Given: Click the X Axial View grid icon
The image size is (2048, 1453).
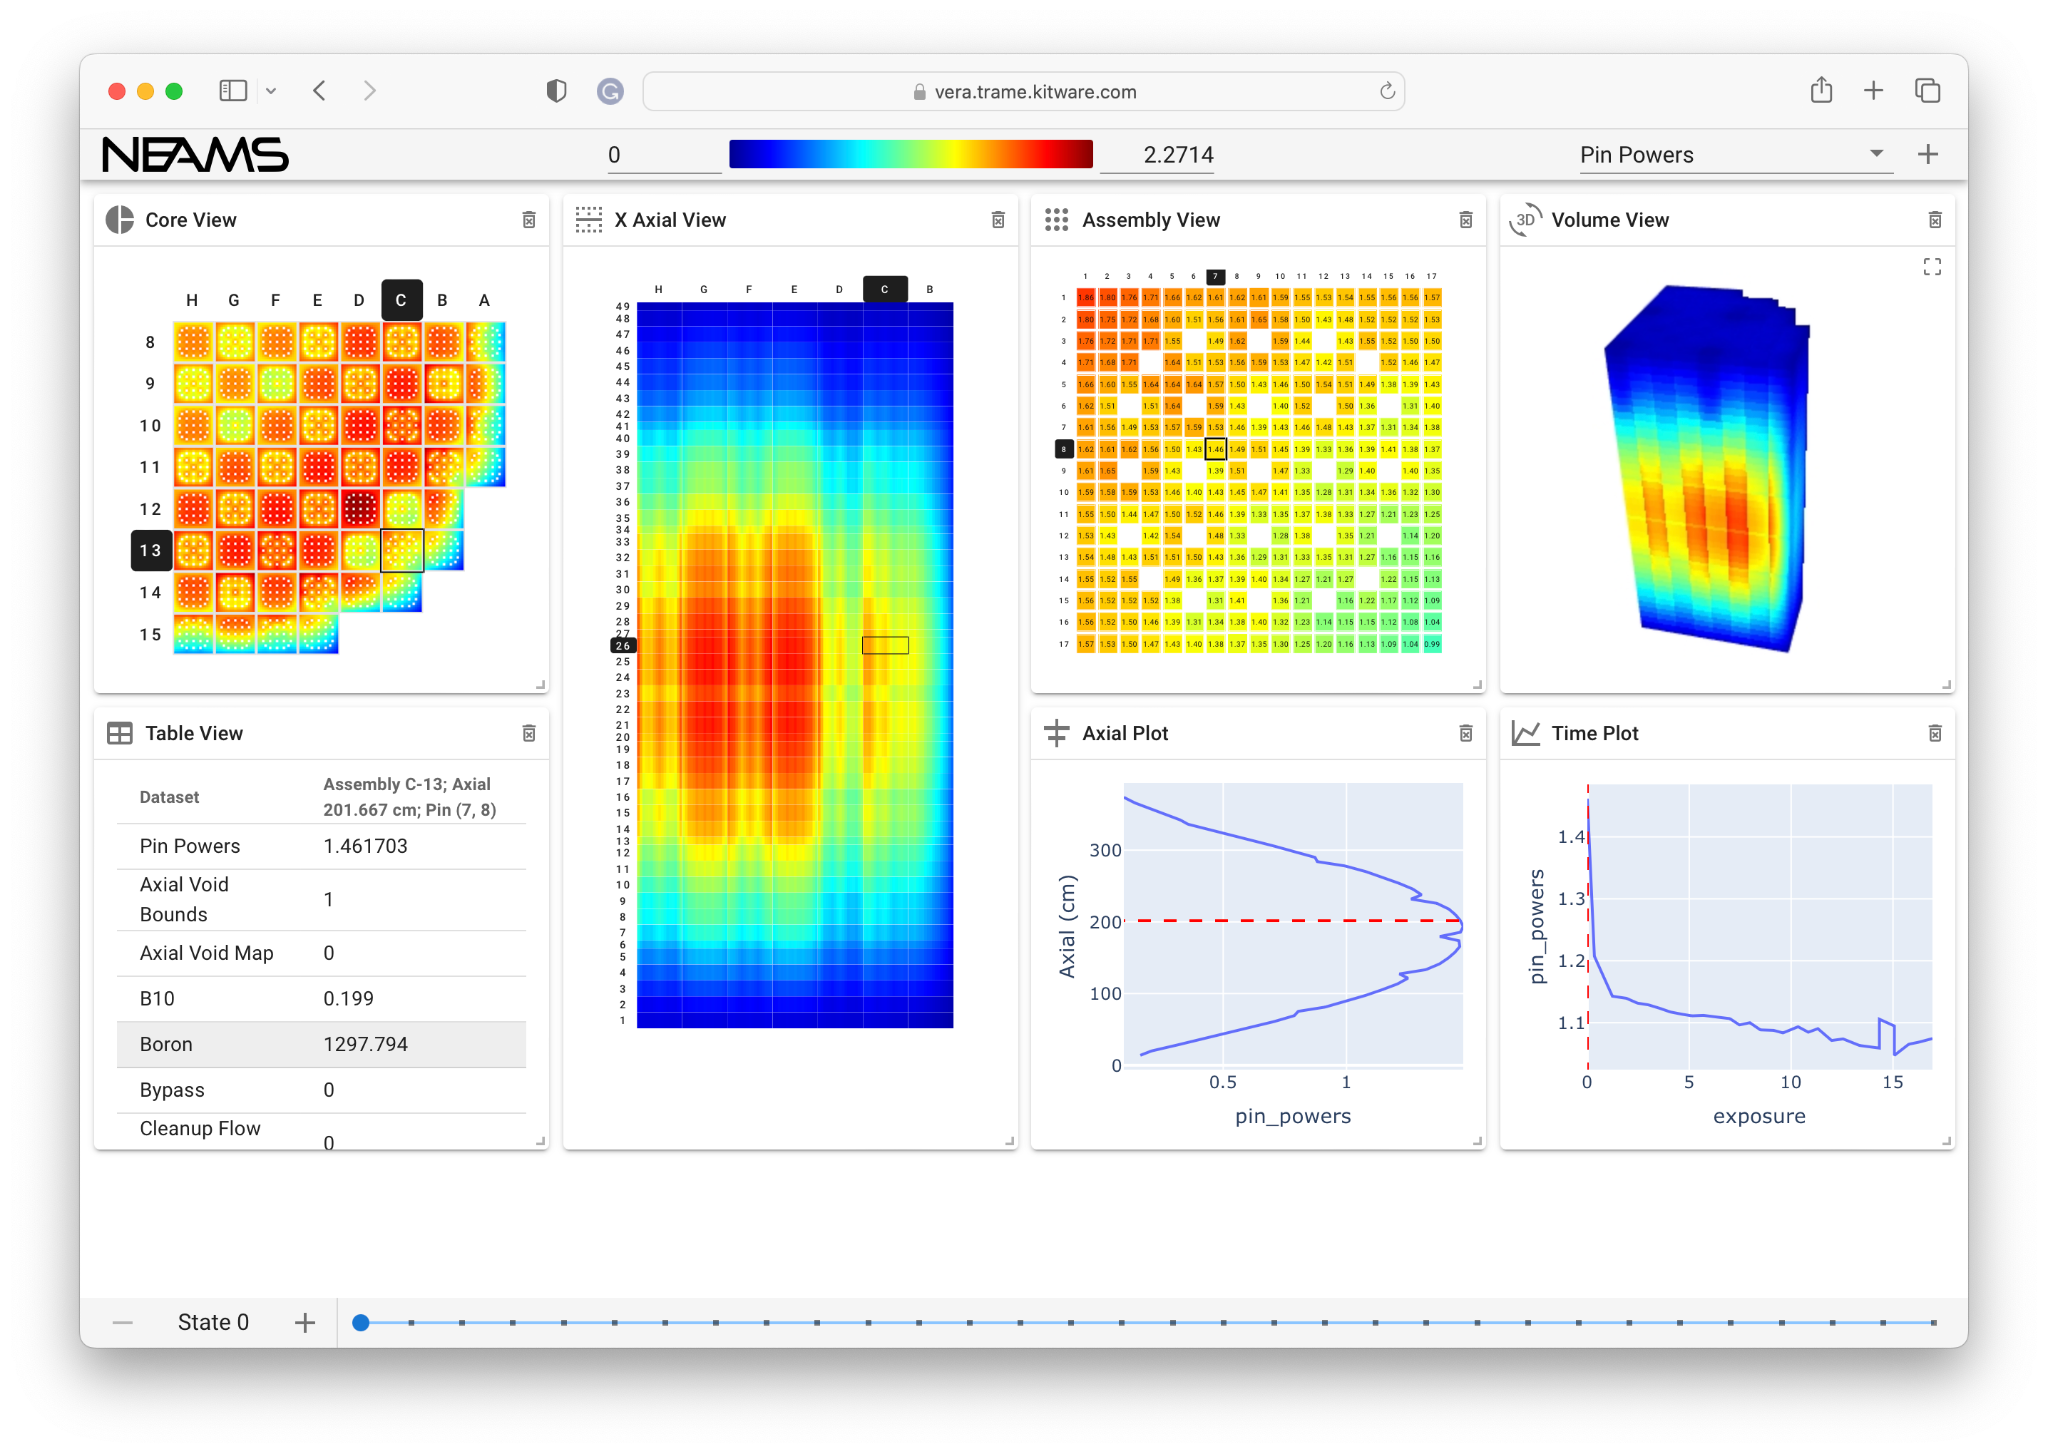Looking at the screenshot, I should 589,219.
